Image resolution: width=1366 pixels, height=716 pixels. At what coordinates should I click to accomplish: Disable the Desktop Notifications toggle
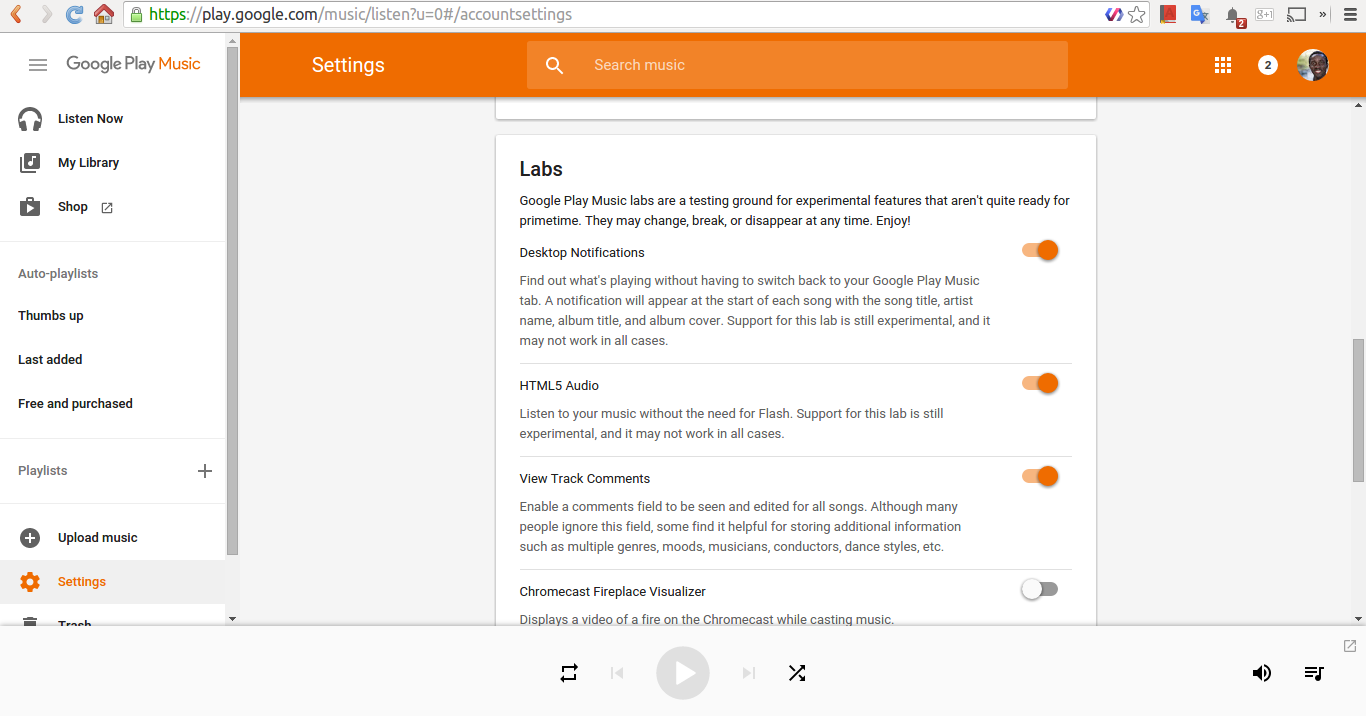pos(1040,251)
